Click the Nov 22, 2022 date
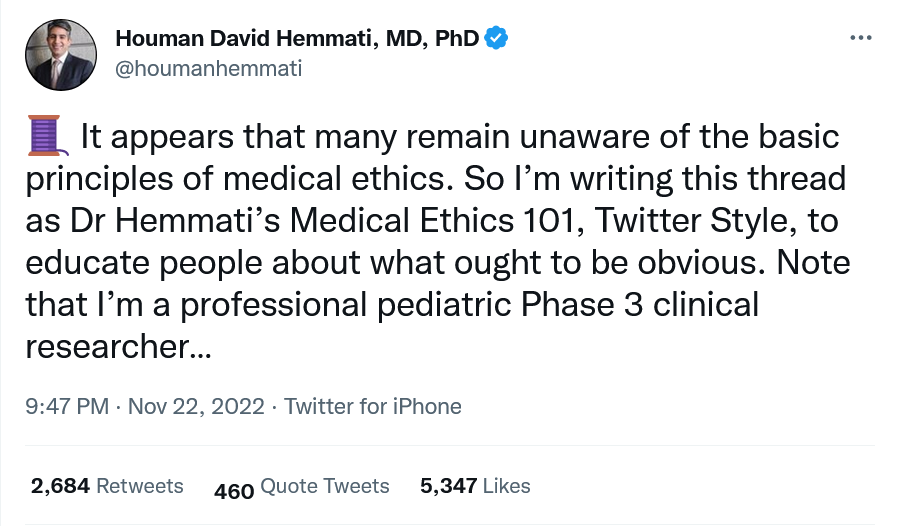The height and width of the screenshot is (526, 897). pos(198,406)
